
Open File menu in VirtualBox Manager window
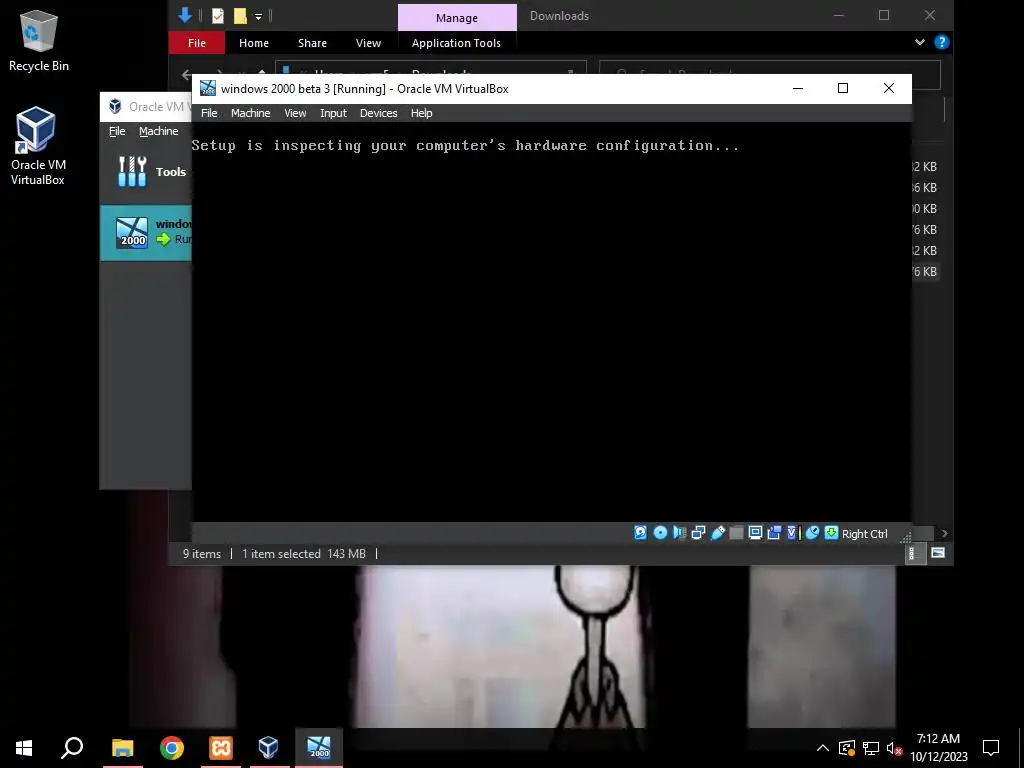(117, 131)
